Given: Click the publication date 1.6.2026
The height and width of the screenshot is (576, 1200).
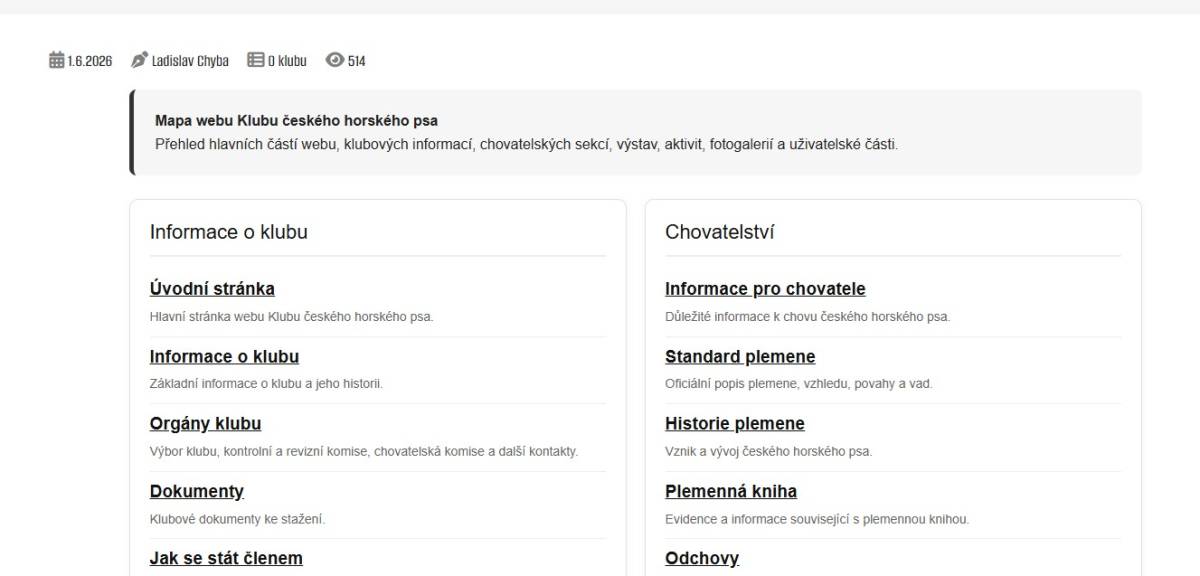Looking at the screenshot, I should pos(90,61).
